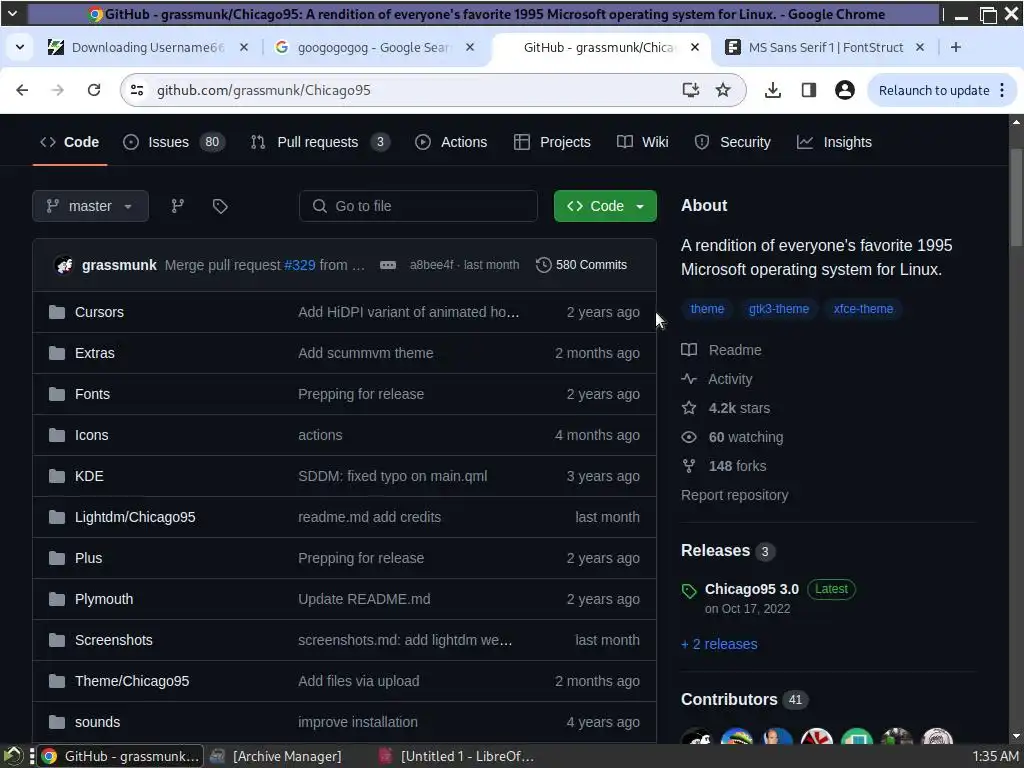Switch to the Downloading Username66 tab

[x=148, y=47]
